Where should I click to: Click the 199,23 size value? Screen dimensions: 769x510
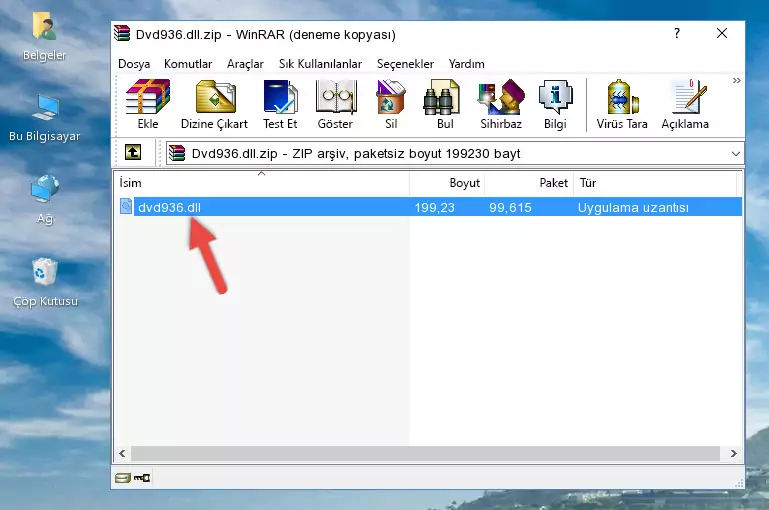click(x=435, y=207)
